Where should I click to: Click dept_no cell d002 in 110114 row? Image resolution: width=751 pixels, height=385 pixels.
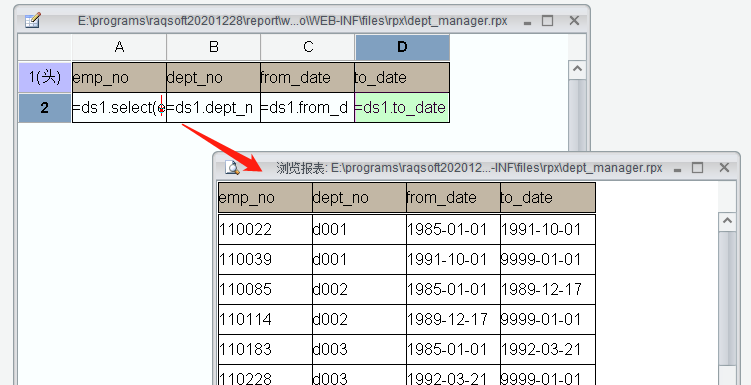pyautogui.click(x=360, y=319)
